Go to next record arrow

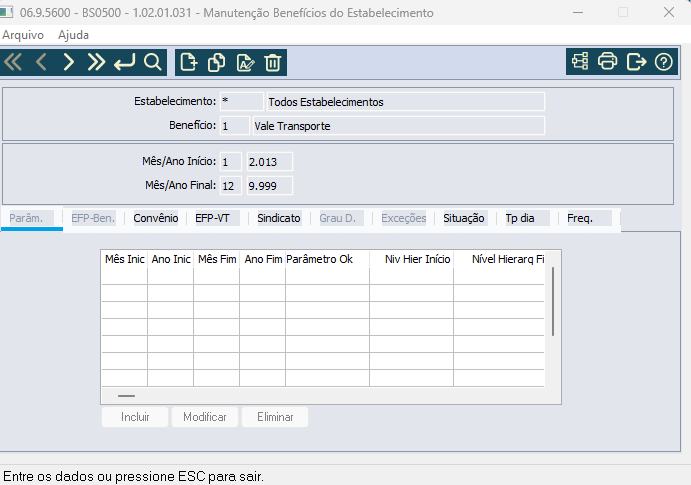pos(68,62)
